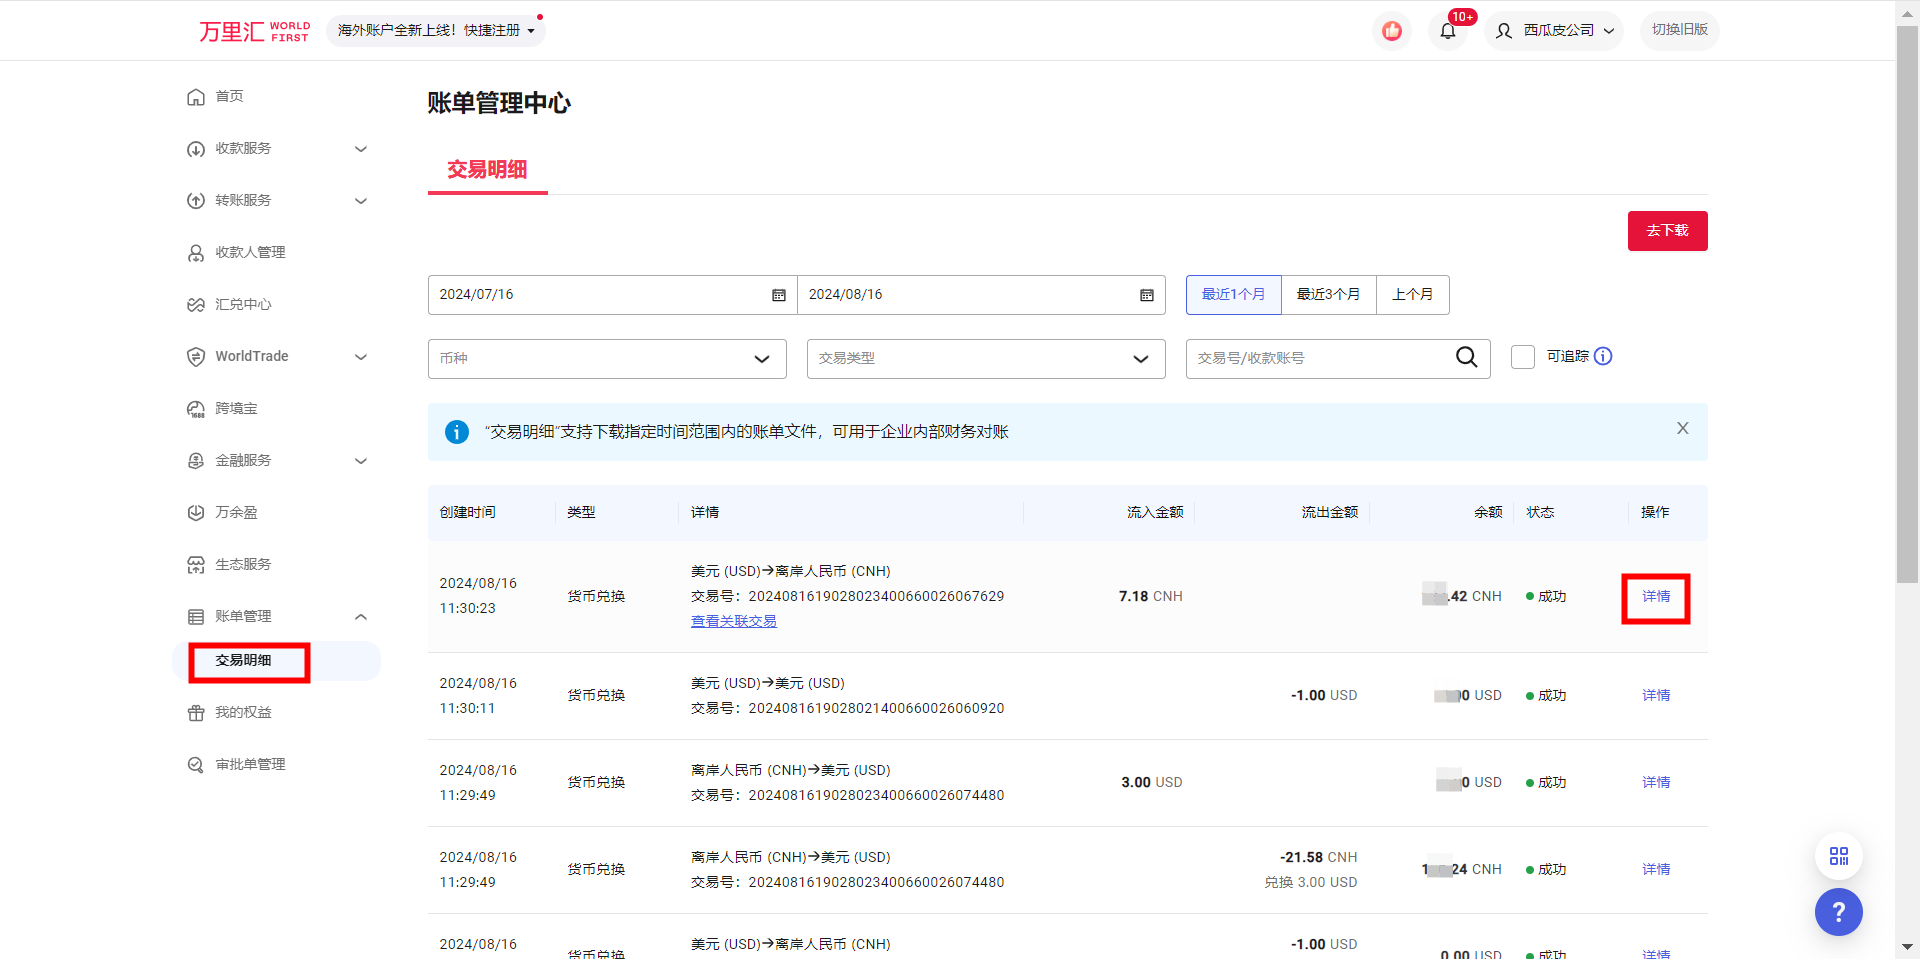This screenshot has width=1920, height=959.
Task: Switch to the 交易明细 tab
Action: [x=487, y=170]
